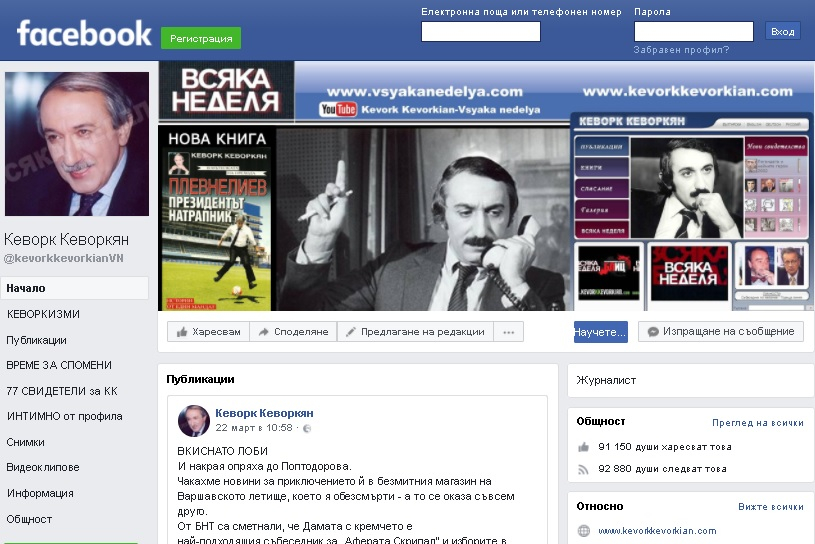Viewport: 815px width, 544px height.
Task: Click the public globe icon beside post time
Action: pos(307,428)
